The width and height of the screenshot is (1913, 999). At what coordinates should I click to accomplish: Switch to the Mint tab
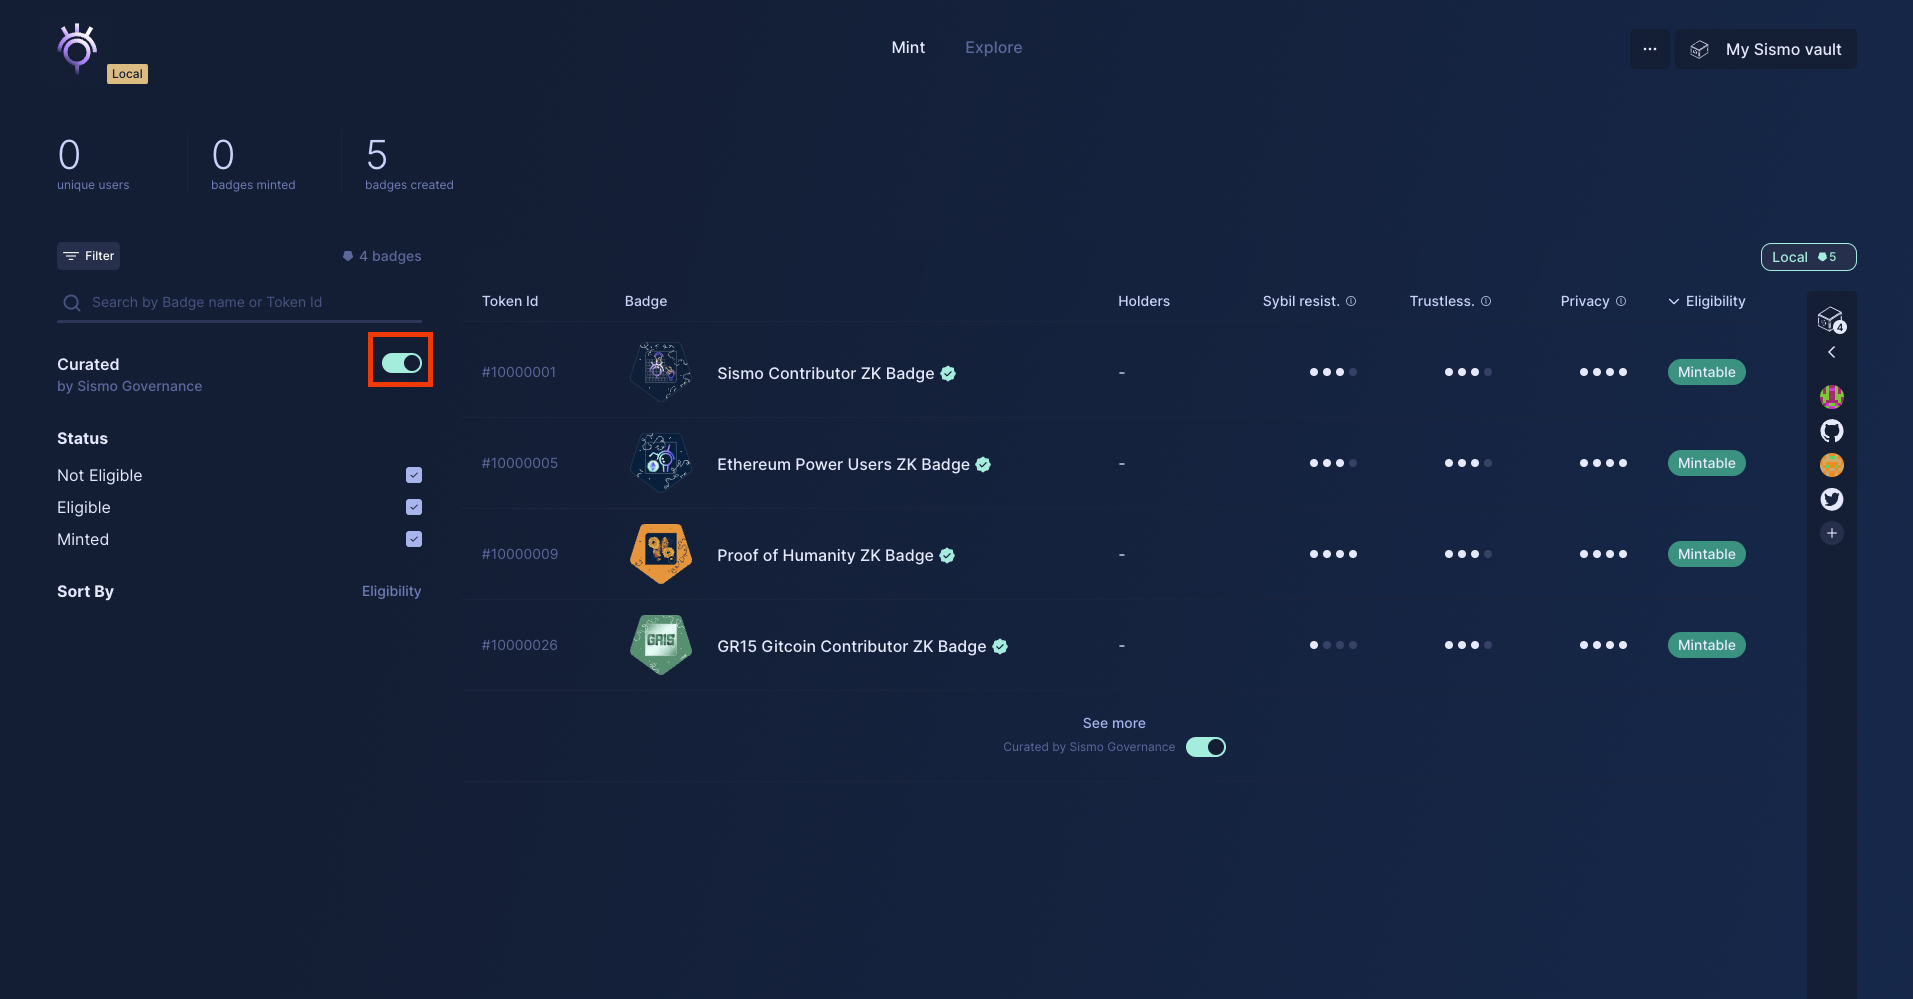pyautogui.click(x=908, y=47)
